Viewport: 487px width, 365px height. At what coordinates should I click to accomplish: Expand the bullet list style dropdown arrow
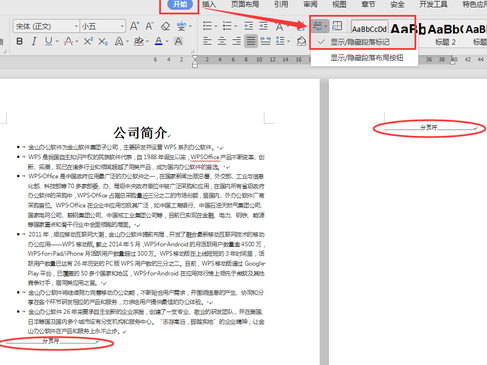click(216, 26)
